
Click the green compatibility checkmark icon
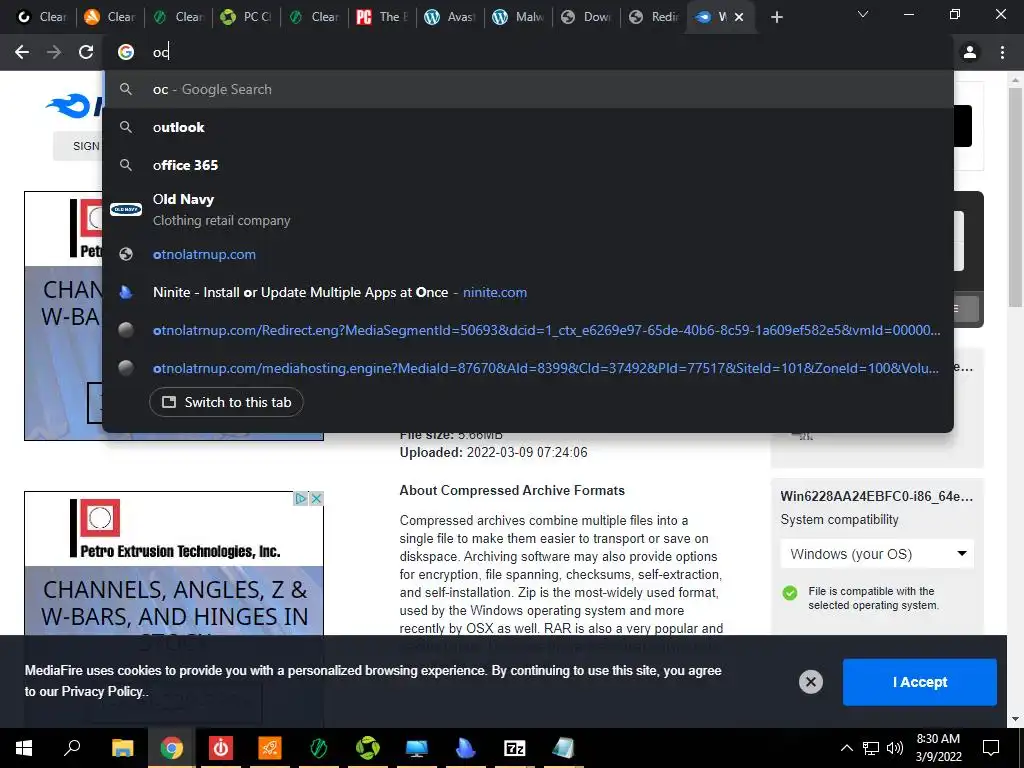pyautogui.click(x=790, y=593)
